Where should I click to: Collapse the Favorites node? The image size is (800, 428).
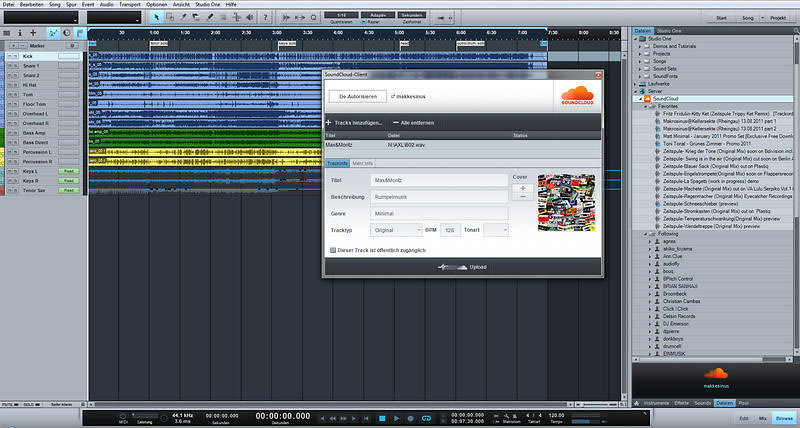coord(645,106)
